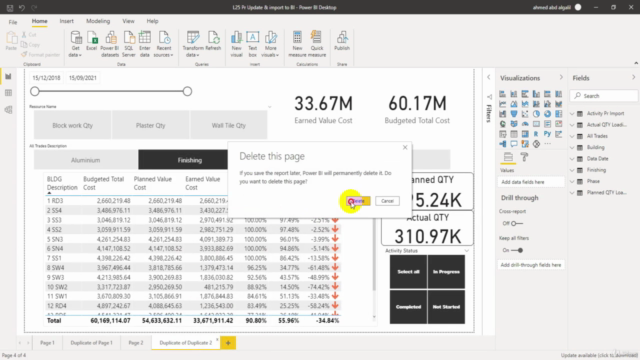Choose SQL Server data source
The height and width of the screenshot is (360, 640).
(129, 44)
